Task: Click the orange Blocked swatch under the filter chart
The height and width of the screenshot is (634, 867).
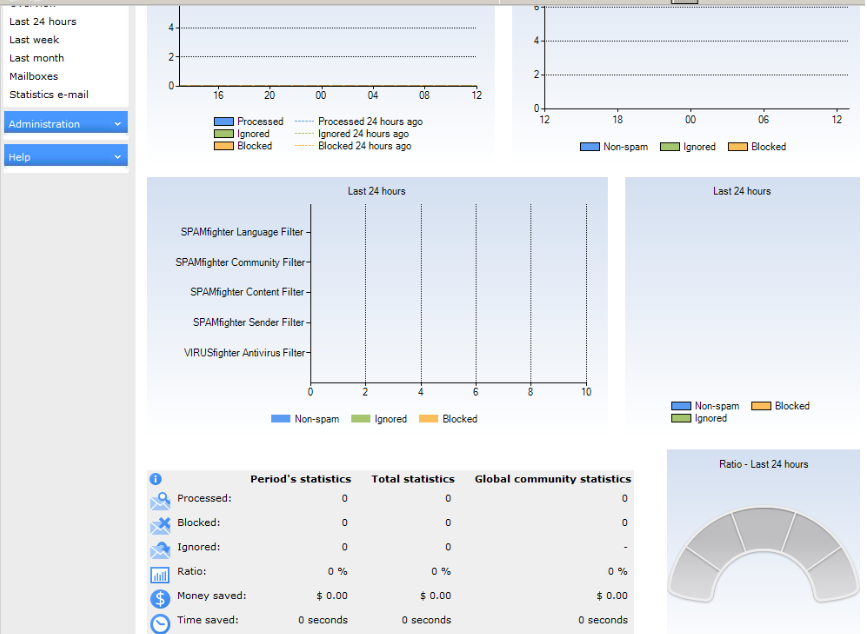Action: 428,419
